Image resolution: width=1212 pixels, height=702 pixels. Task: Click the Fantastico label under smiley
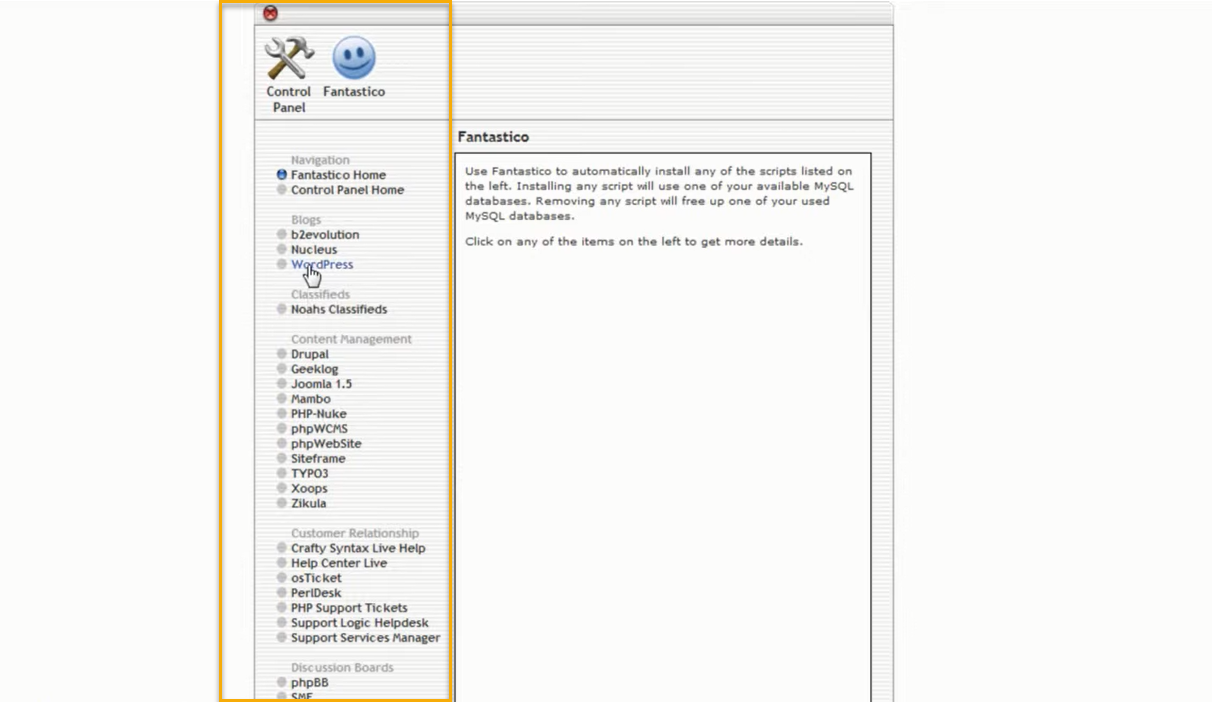(354, 92)
